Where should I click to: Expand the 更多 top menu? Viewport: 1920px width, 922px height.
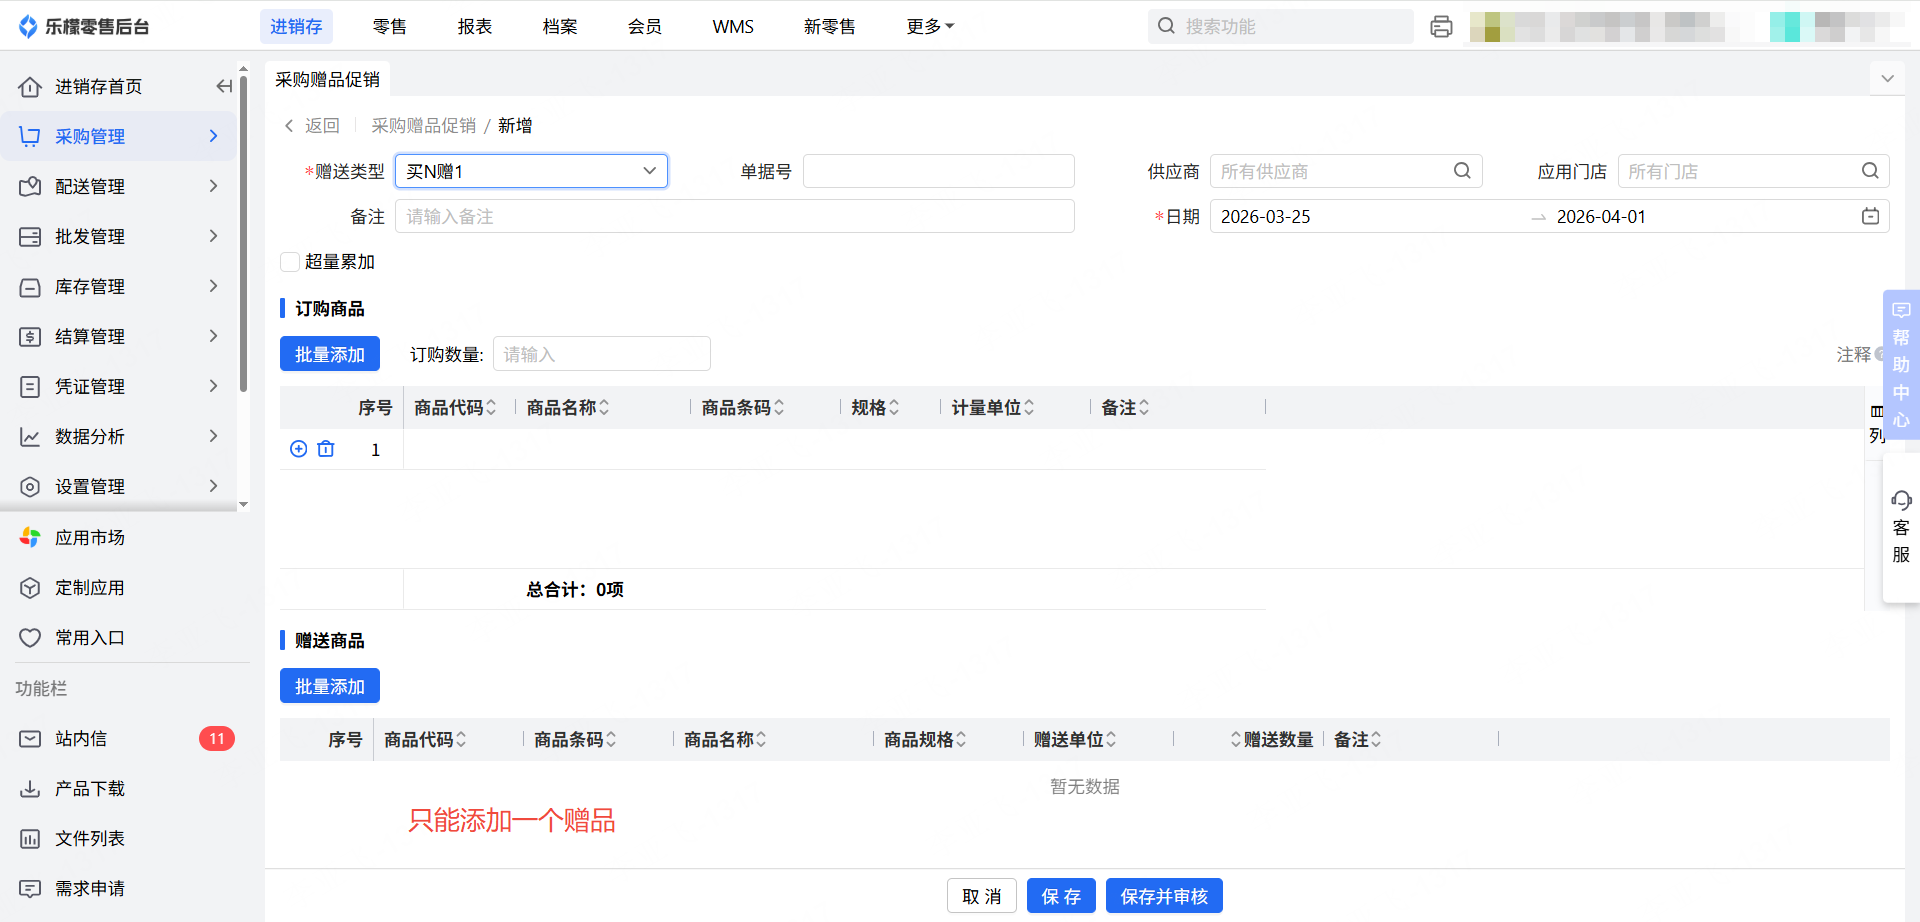coord(930,27)
